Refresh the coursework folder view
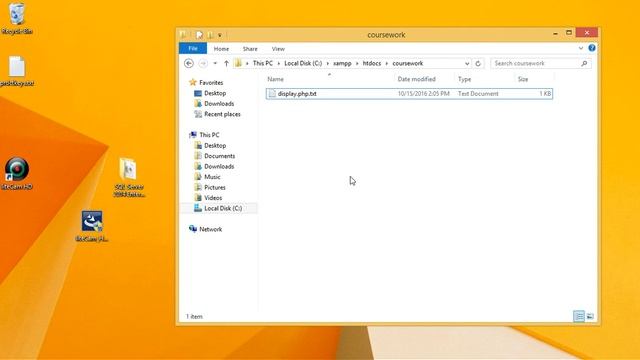Image resolution: width=640 pixels, height=360 pixels. click(478, 63)
